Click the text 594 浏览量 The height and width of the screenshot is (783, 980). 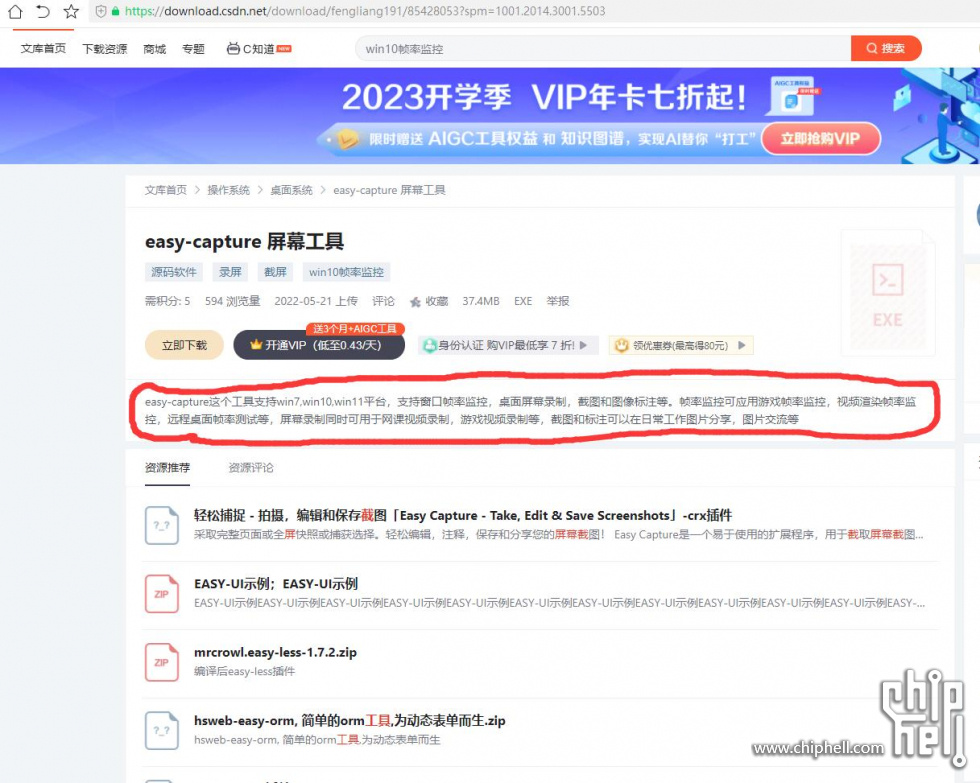click(x=232, y=301)
